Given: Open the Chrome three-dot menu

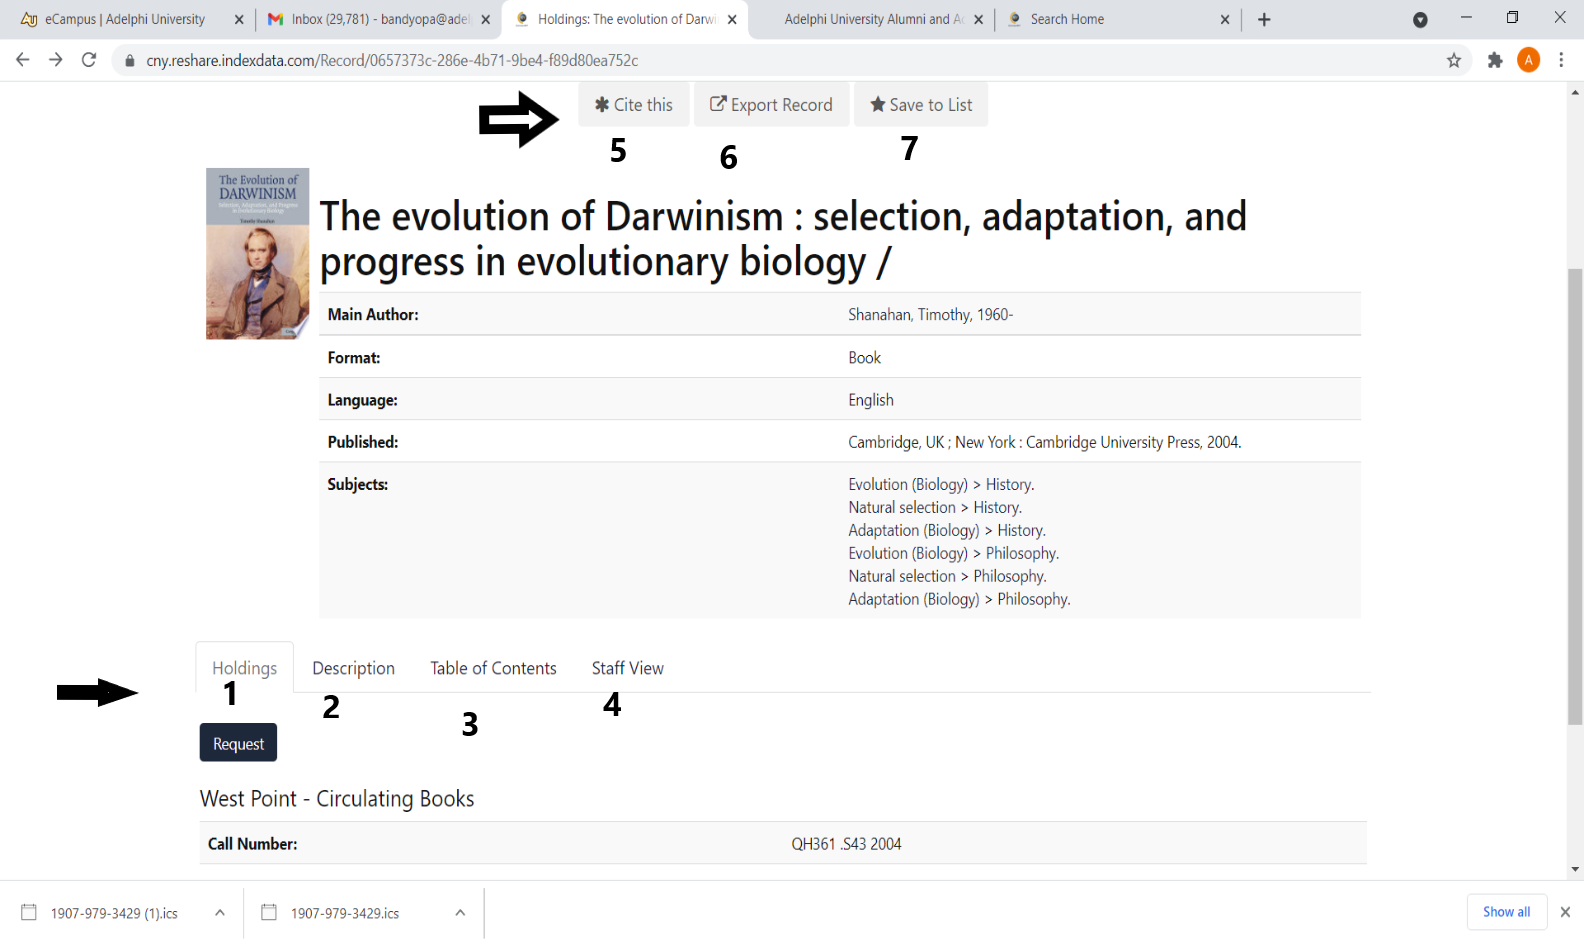Looking at the screenshot, I should pos(1561,60).
